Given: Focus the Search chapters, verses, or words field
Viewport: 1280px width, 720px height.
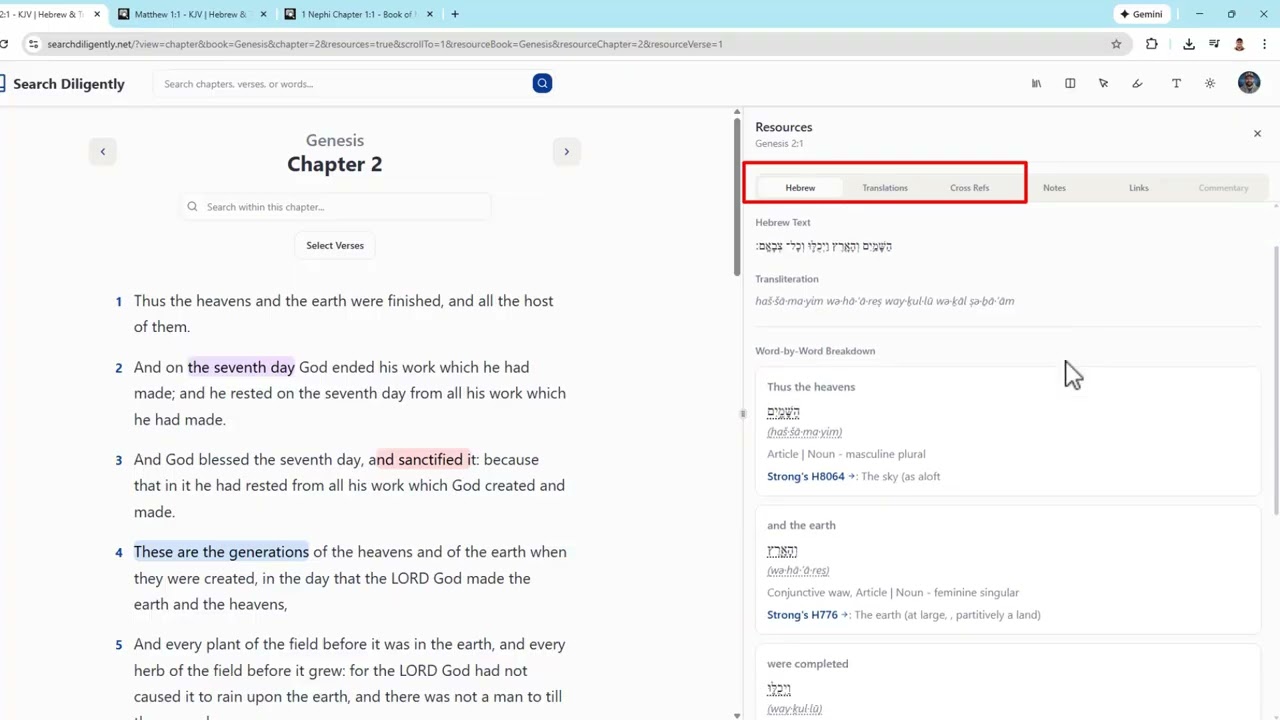Looking at the screenshot, I should coord(345,84).
